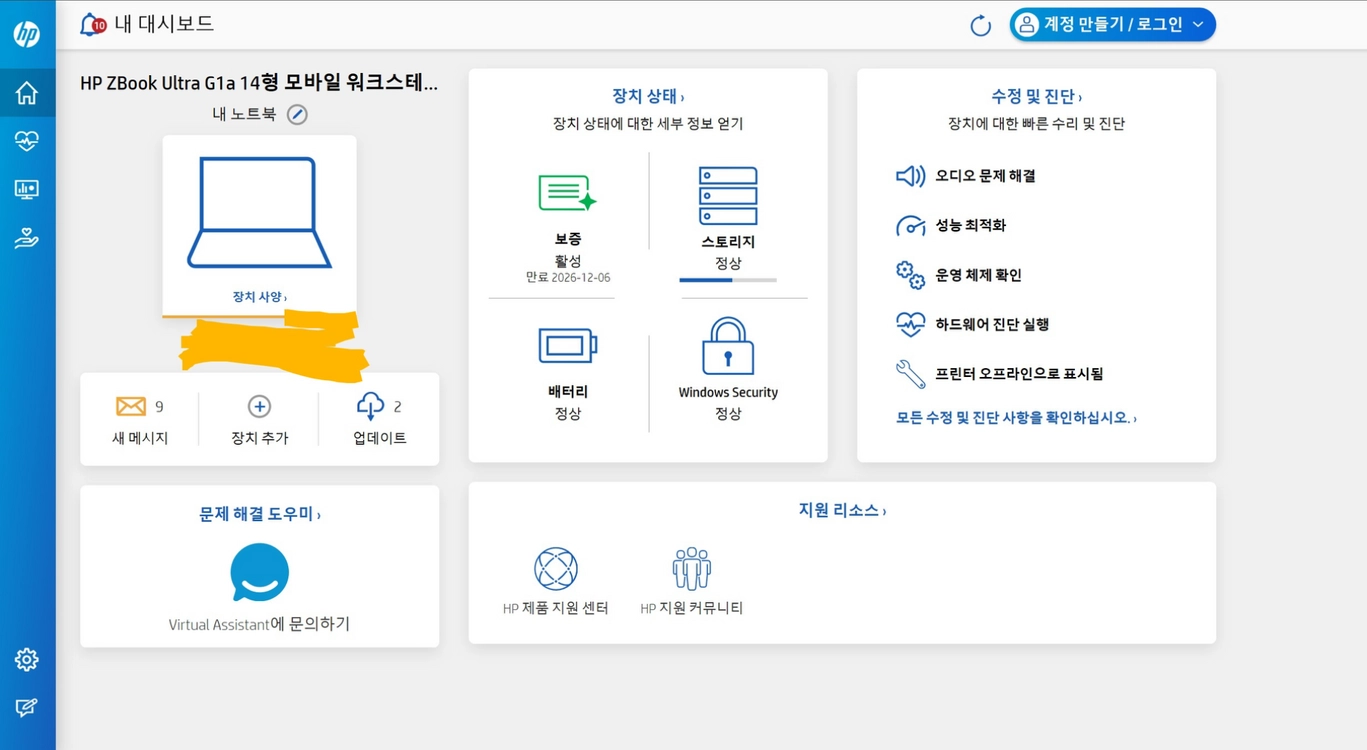Expand 장치 상태 section header
The width and height of the screenshot is (1367, 750).
pyautogui.click(x=648, y=96)
